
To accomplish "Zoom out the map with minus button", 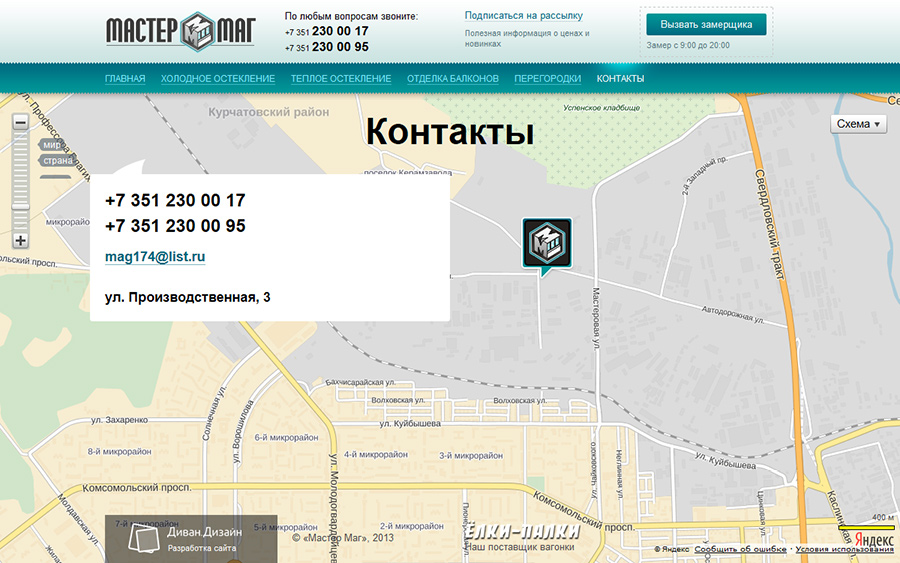I will [x=20, y=122].
